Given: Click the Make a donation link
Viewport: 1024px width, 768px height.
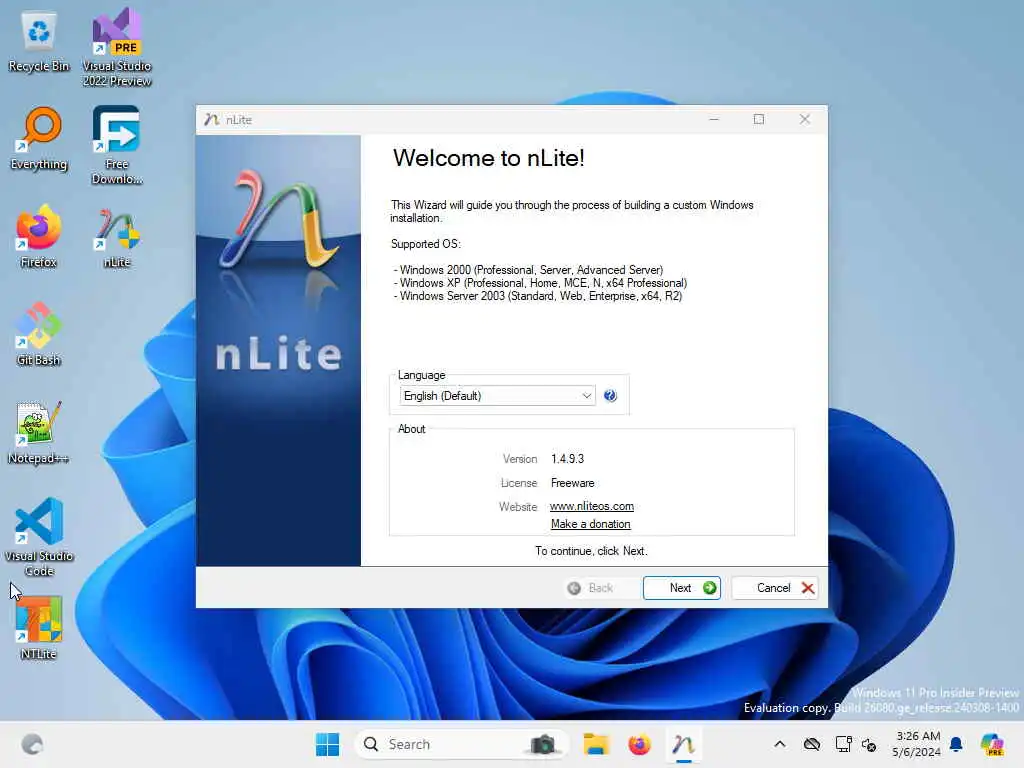Looking at the screenshot, I should coord(590,524).
